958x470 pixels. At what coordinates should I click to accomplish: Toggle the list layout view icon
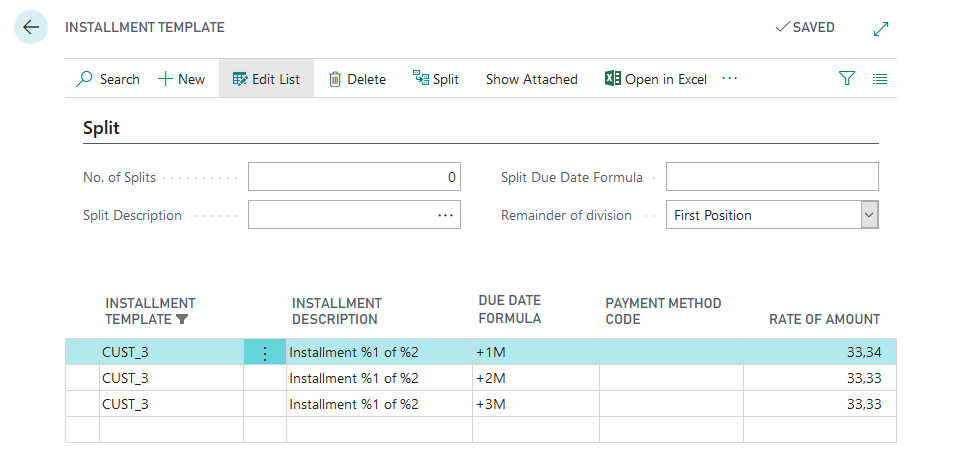click(880, 79)
